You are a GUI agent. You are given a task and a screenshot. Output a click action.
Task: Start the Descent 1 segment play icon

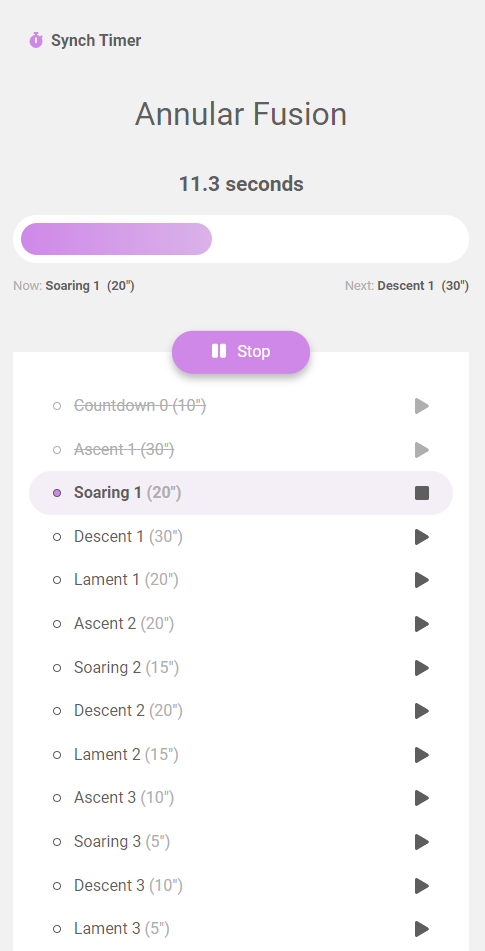pos(422,537)
